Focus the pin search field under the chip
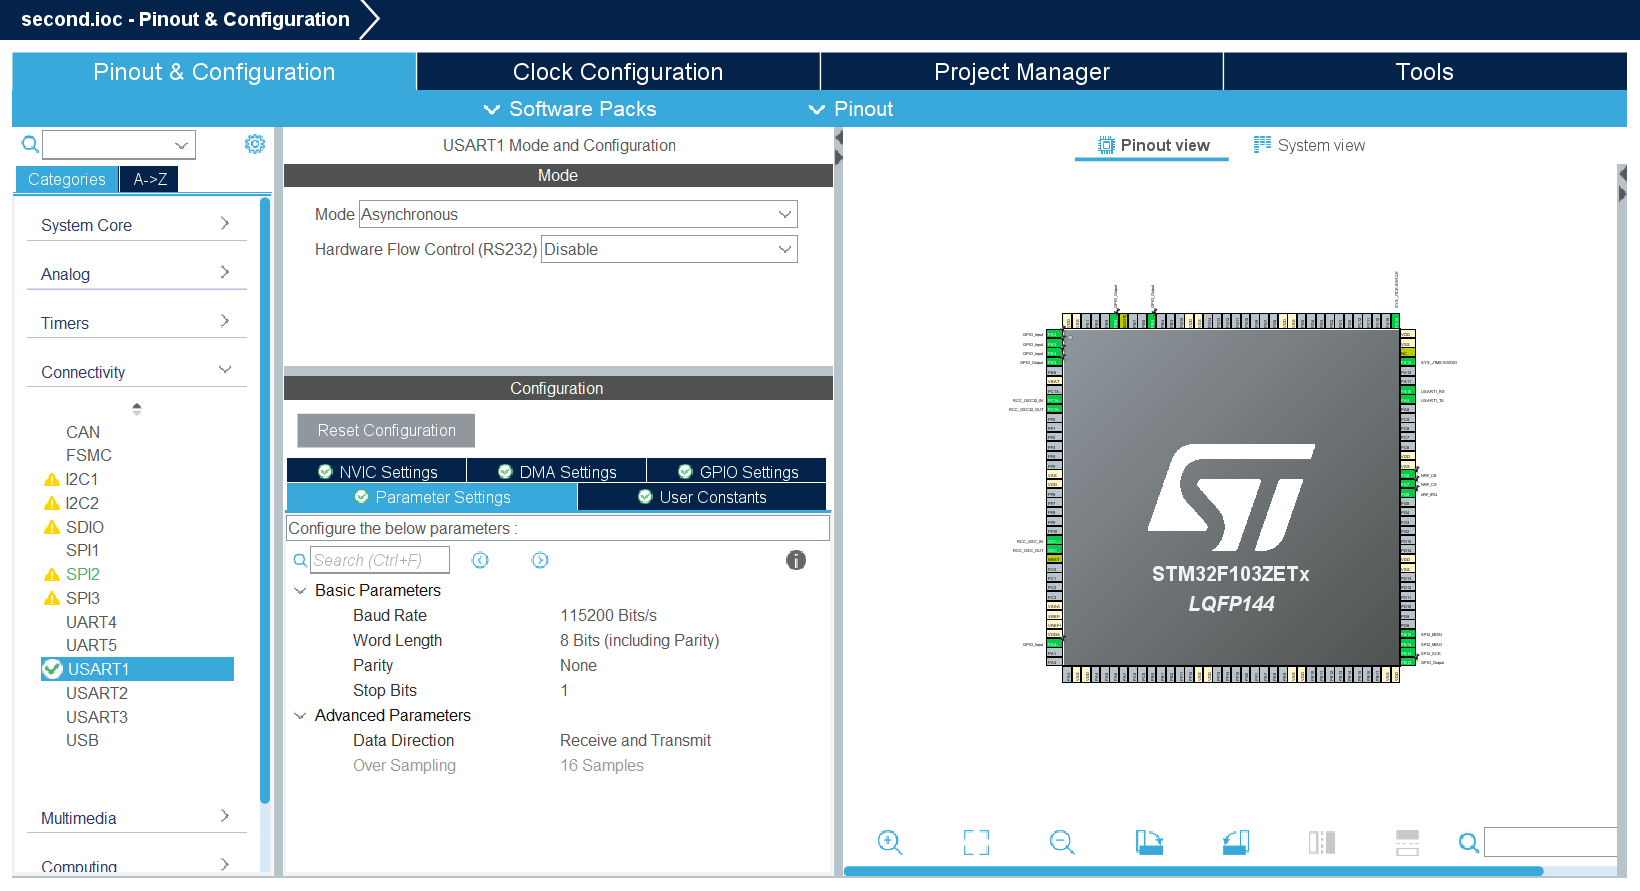 point(1550,842)
